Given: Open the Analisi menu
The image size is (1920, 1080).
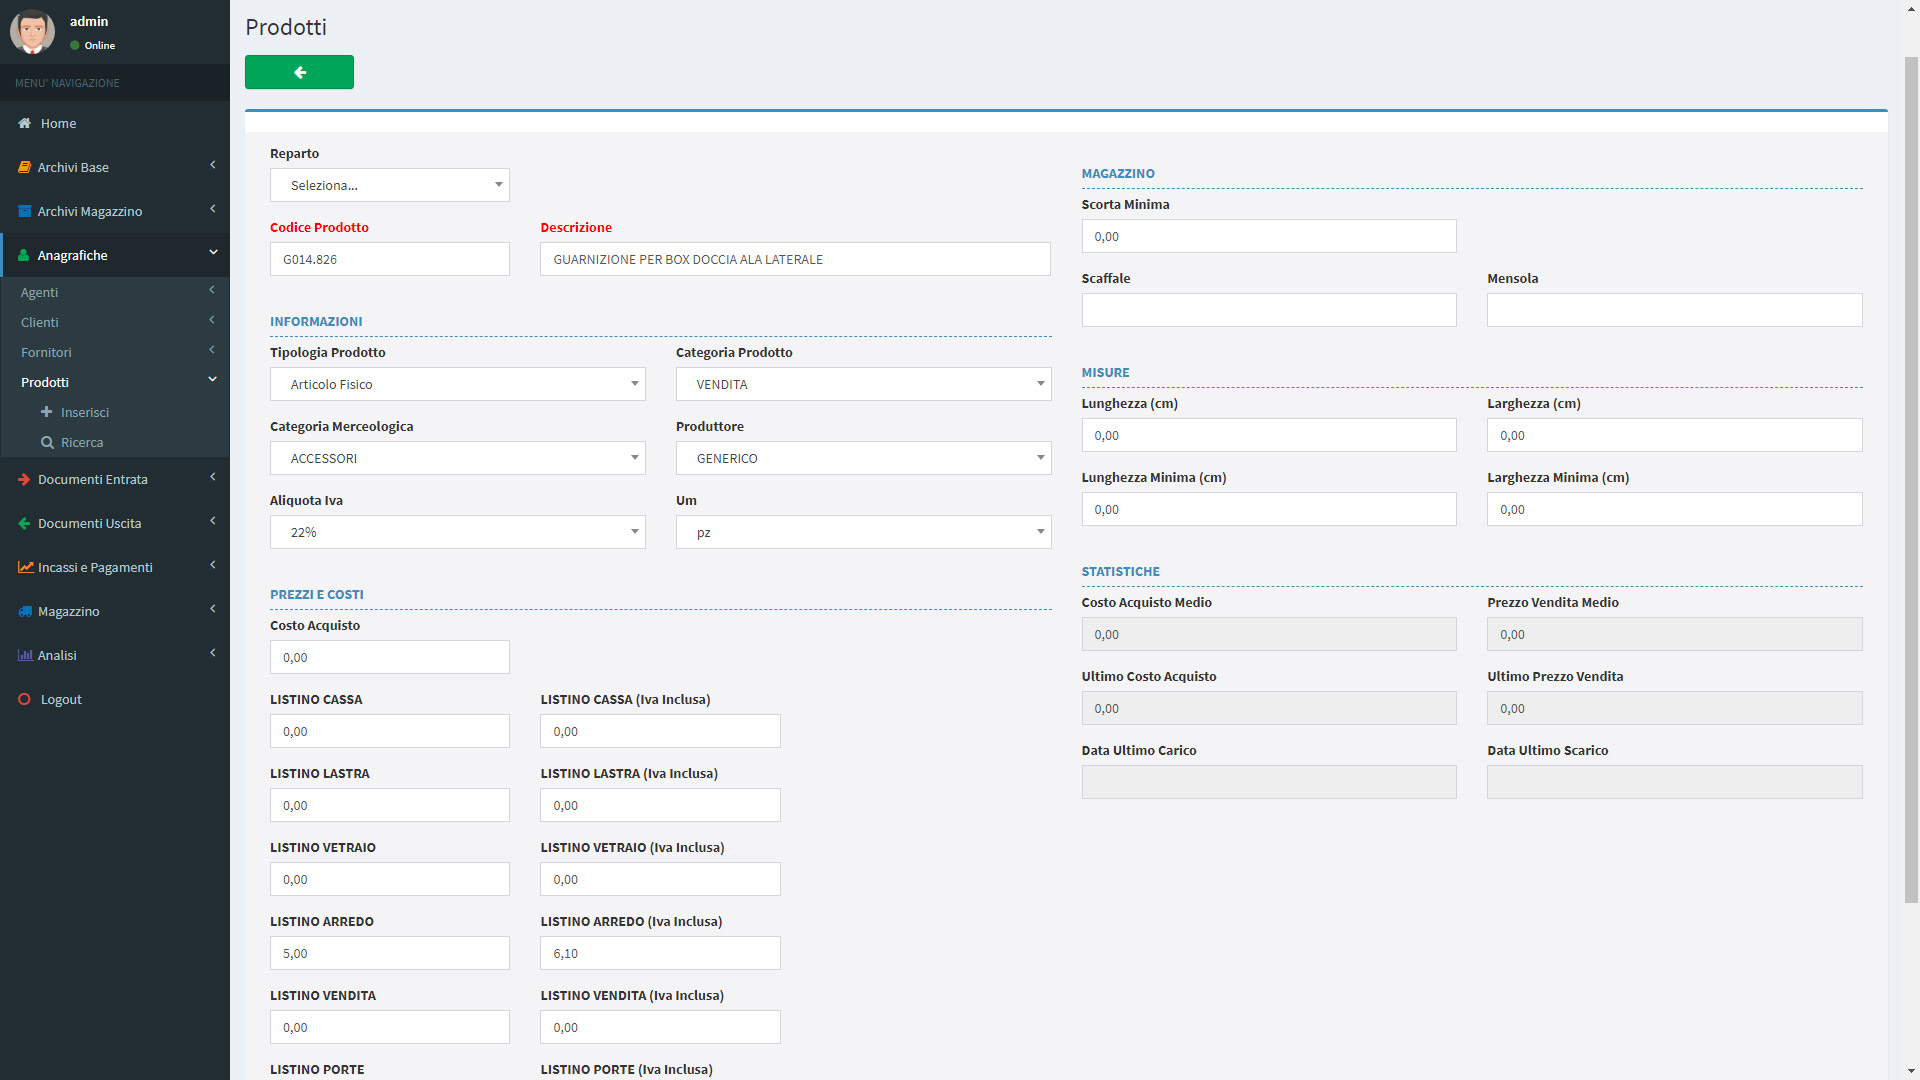Looking at the screenshot, I should tap(115, 655).
